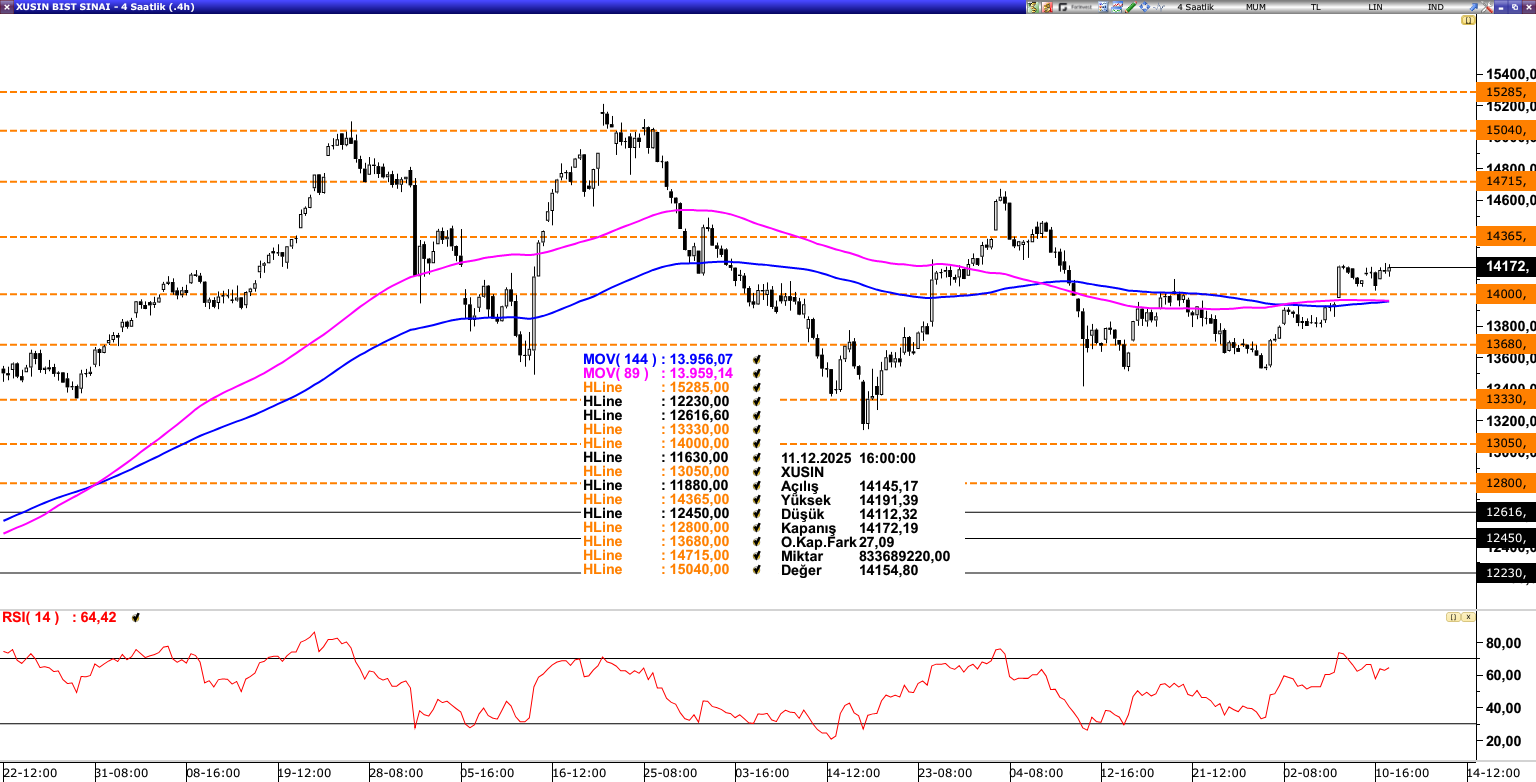Click the yellow badge icon above price axis
This screenshot has width=1536, height=782.
pyautogui.click(x=1468, y=20)
